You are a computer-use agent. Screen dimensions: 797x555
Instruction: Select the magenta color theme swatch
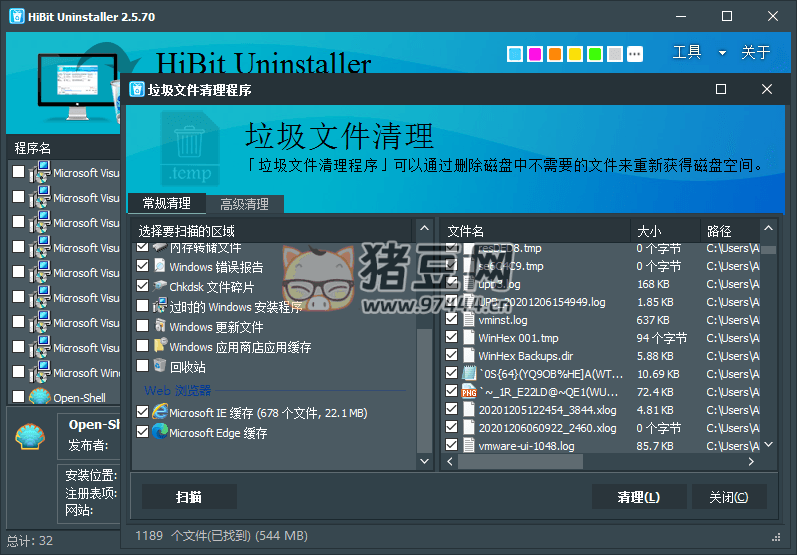click(x=535, y=53)
